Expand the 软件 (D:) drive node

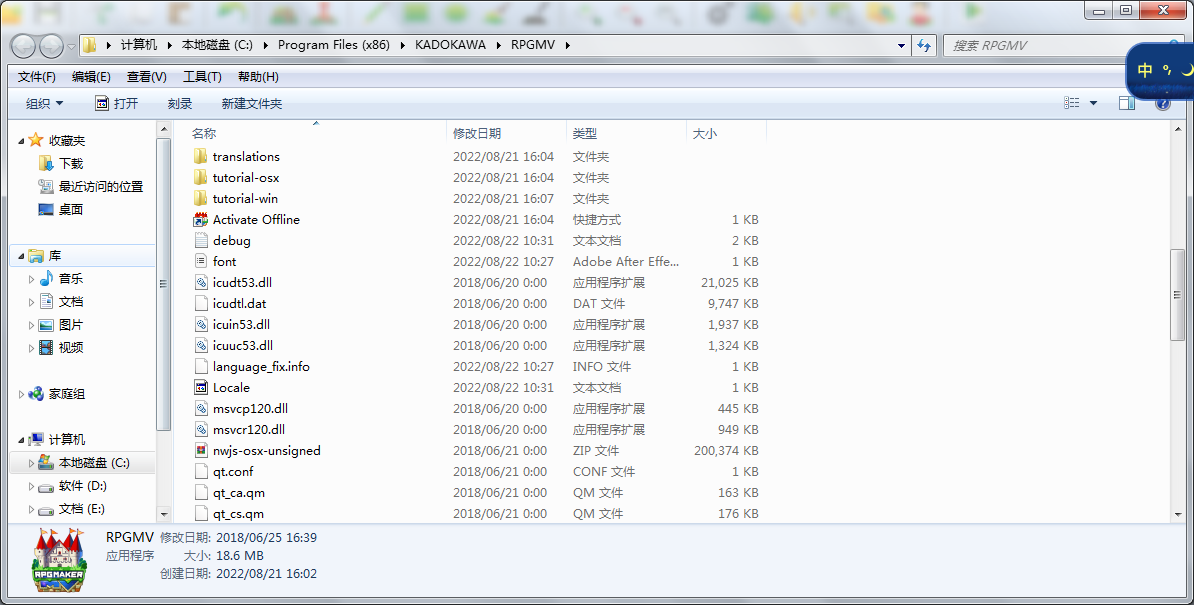tap(31, 486)
